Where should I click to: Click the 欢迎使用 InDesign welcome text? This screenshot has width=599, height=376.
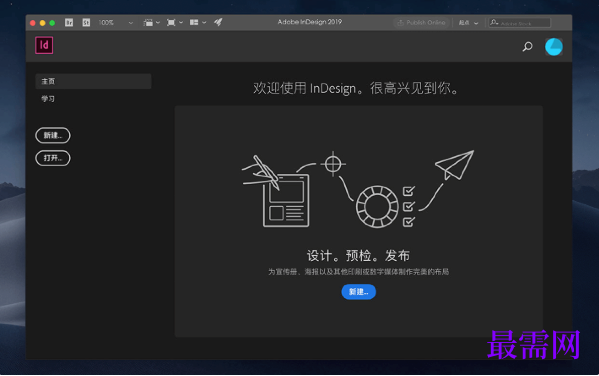[x=355, y=88]
